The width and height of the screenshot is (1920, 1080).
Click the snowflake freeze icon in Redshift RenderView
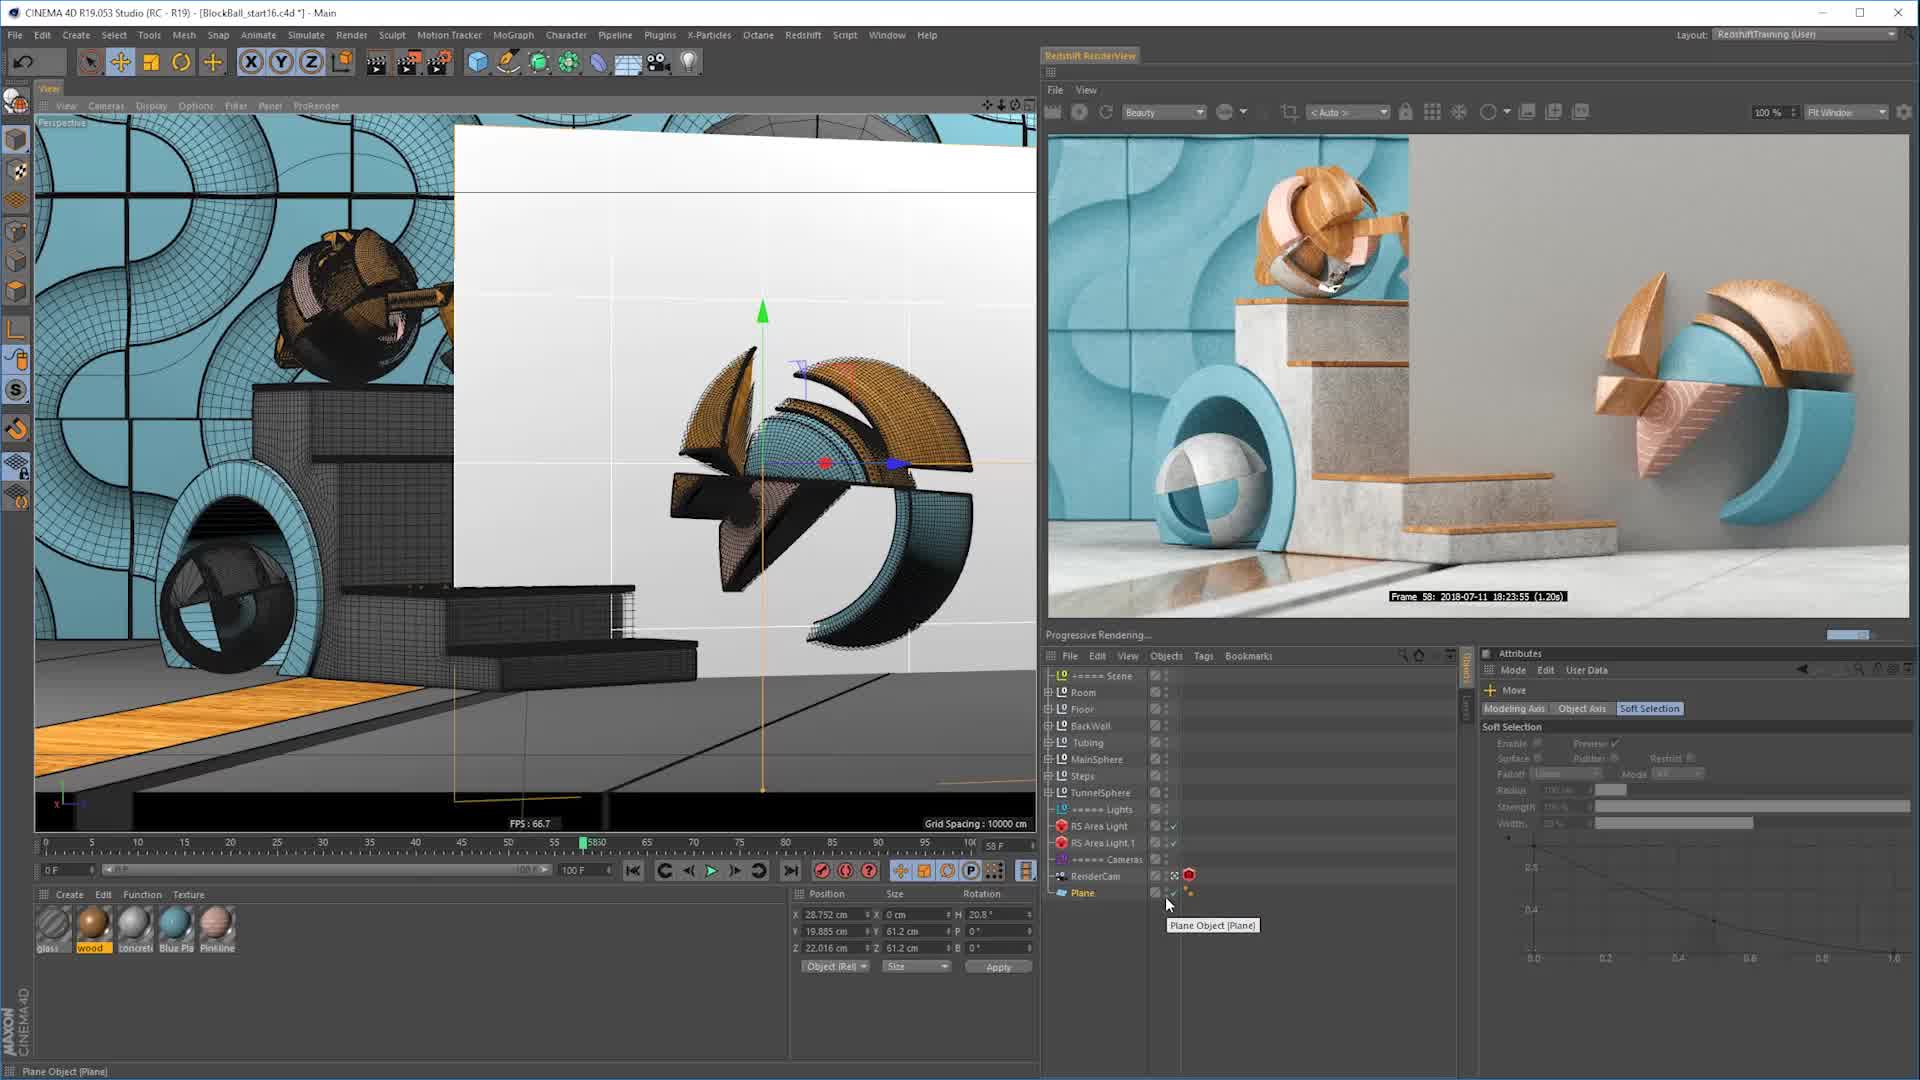pyautogui.click(x=1458, y=112)
